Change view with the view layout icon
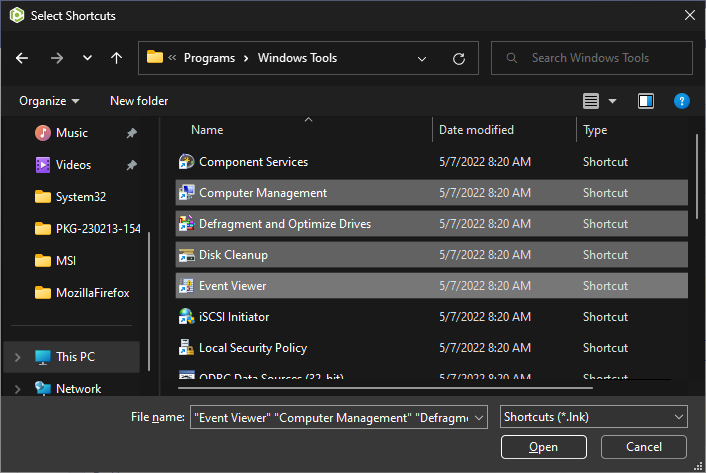706x473 pixels. point(591,101)
